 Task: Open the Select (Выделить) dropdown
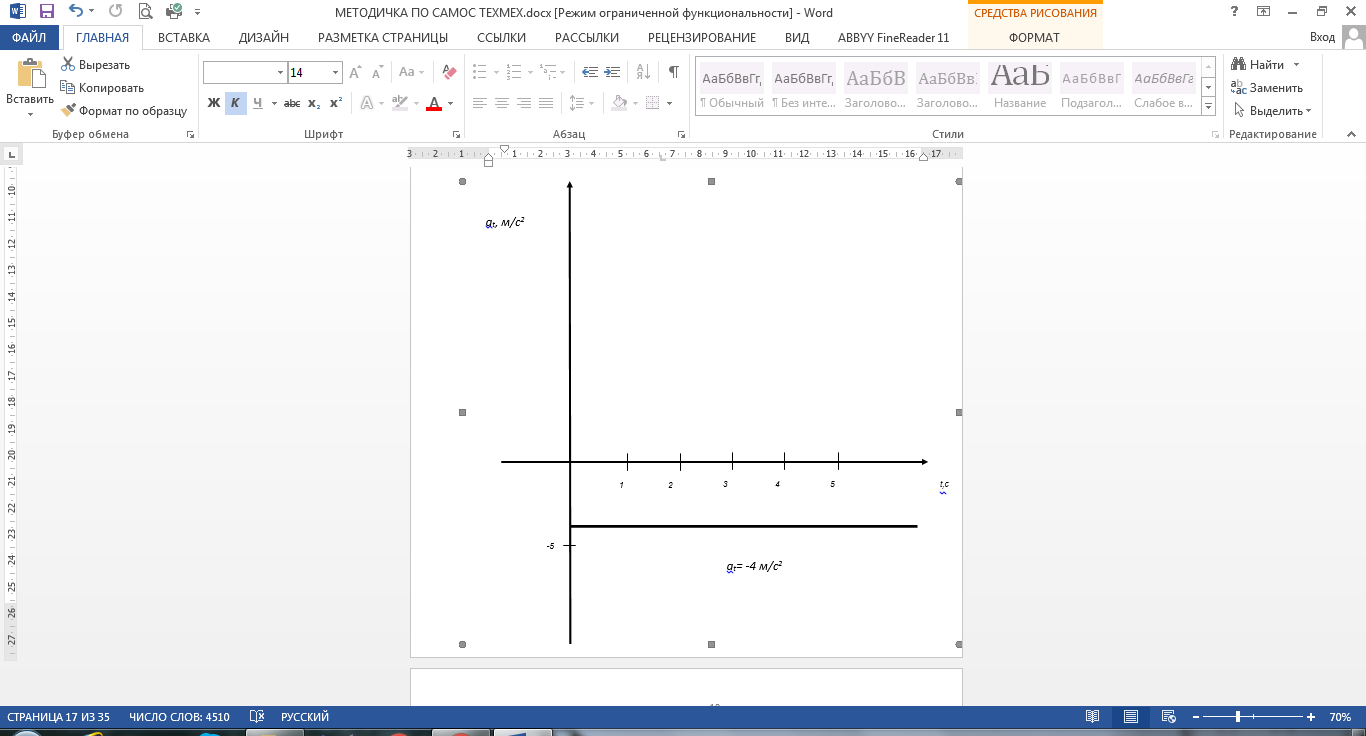point(1273,111)
